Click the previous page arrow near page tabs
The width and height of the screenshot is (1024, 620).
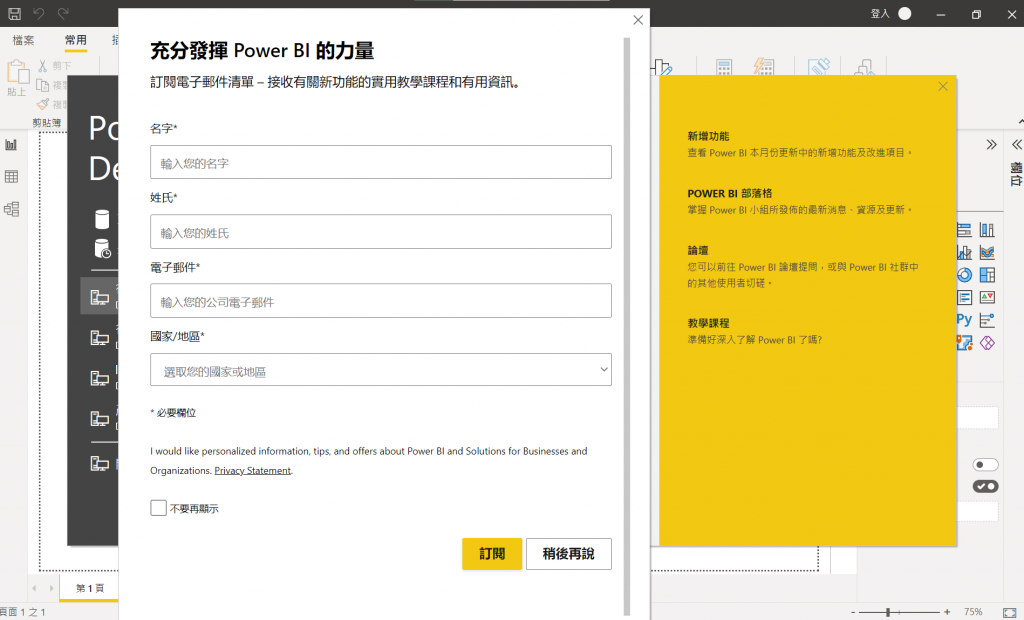[x=35, y=588]
